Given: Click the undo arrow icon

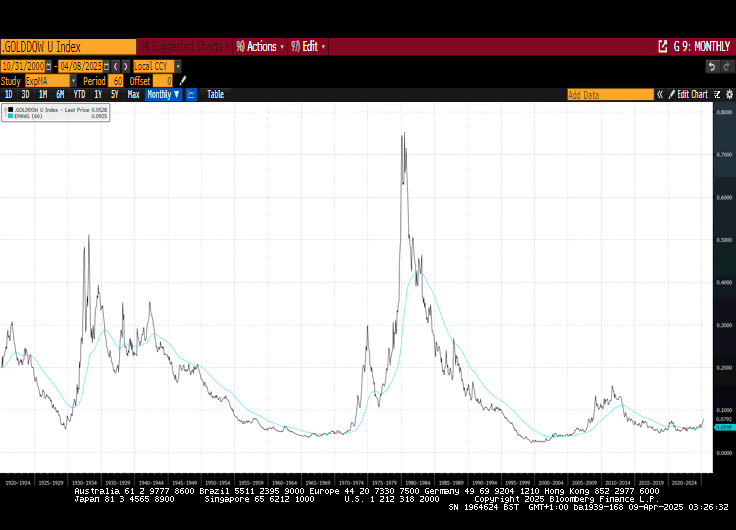Looking at the screenshot, I should [x=712, y=67].
